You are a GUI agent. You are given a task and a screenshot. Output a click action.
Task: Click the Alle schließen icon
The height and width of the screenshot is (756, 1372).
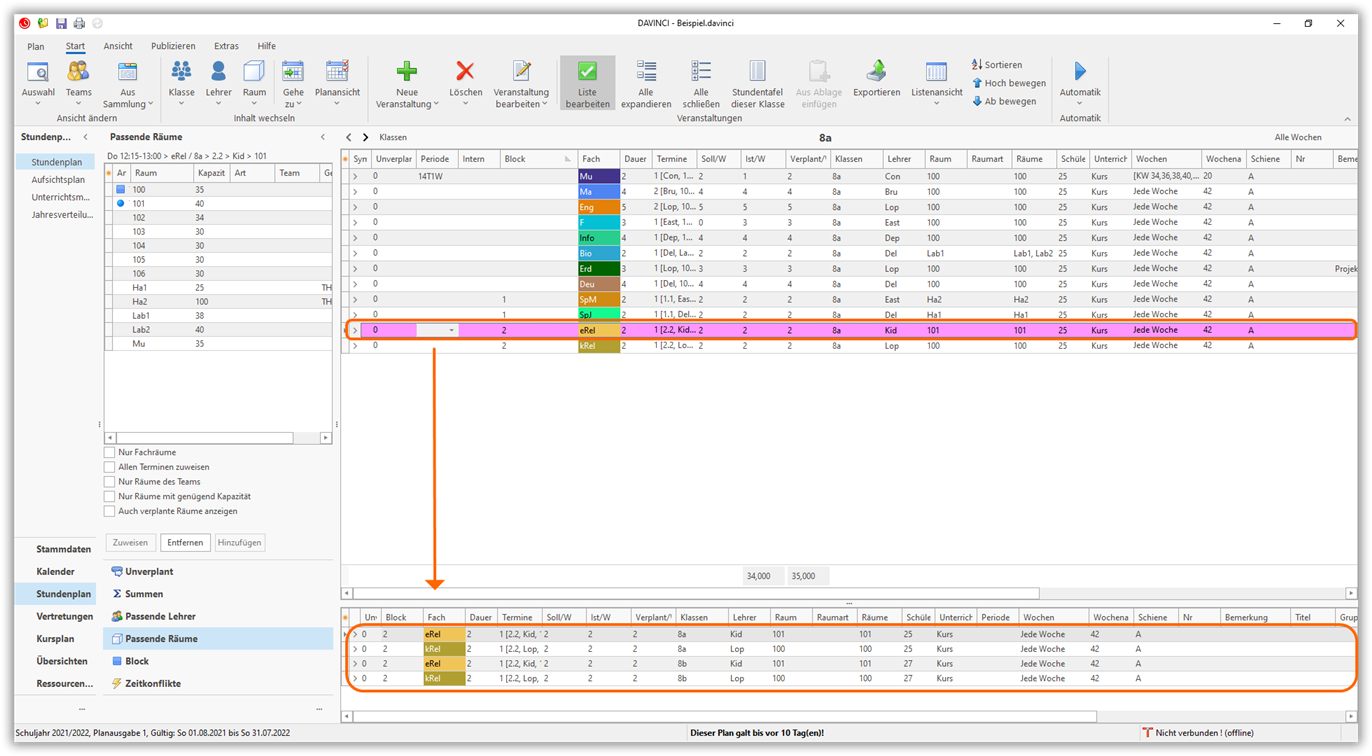[x=700, y=72]
